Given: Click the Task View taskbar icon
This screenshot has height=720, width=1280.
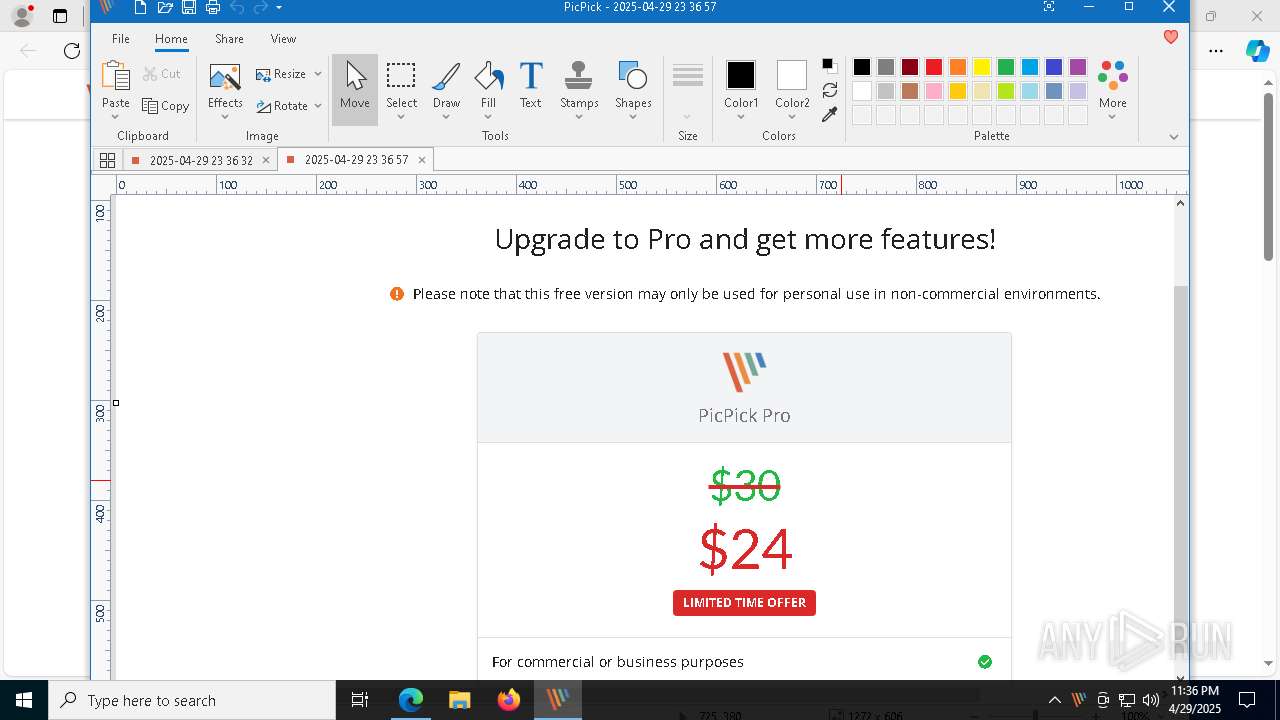Looking at the screenshot, I should [x=360, y=700].
